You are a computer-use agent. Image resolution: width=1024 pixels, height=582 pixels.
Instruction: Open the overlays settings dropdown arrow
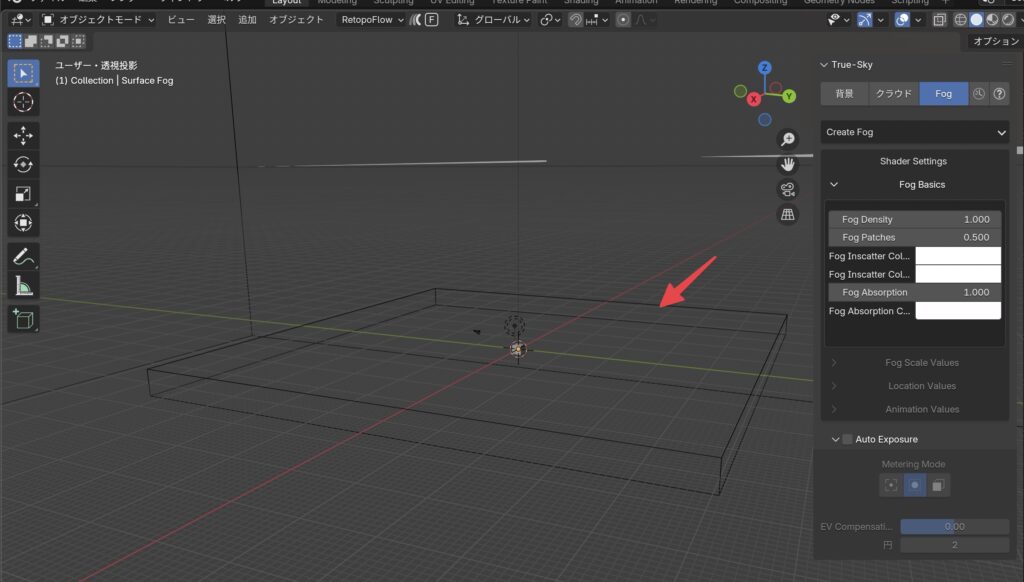tap(918, 20)
